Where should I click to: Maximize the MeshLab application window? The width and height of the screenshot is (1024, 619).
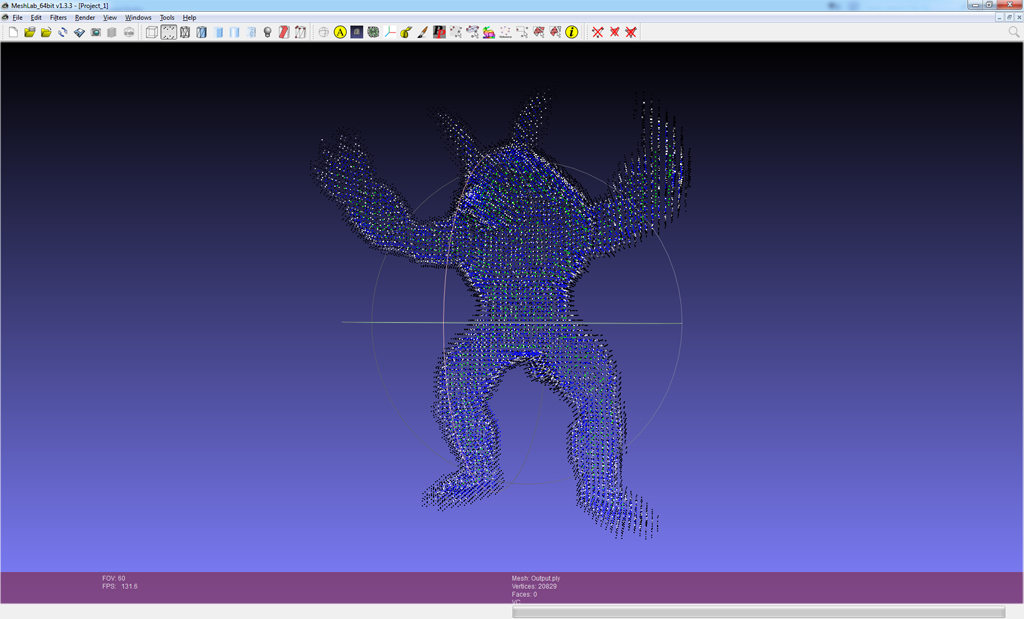click(x=990, y=5)
